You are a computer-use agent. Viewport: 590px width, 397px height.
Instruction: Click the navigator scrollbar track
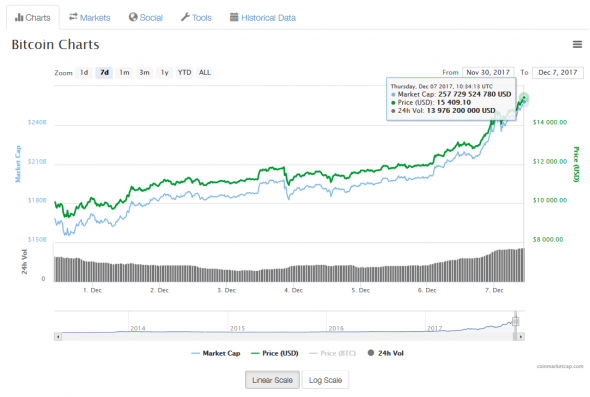[x=288, y=337]
